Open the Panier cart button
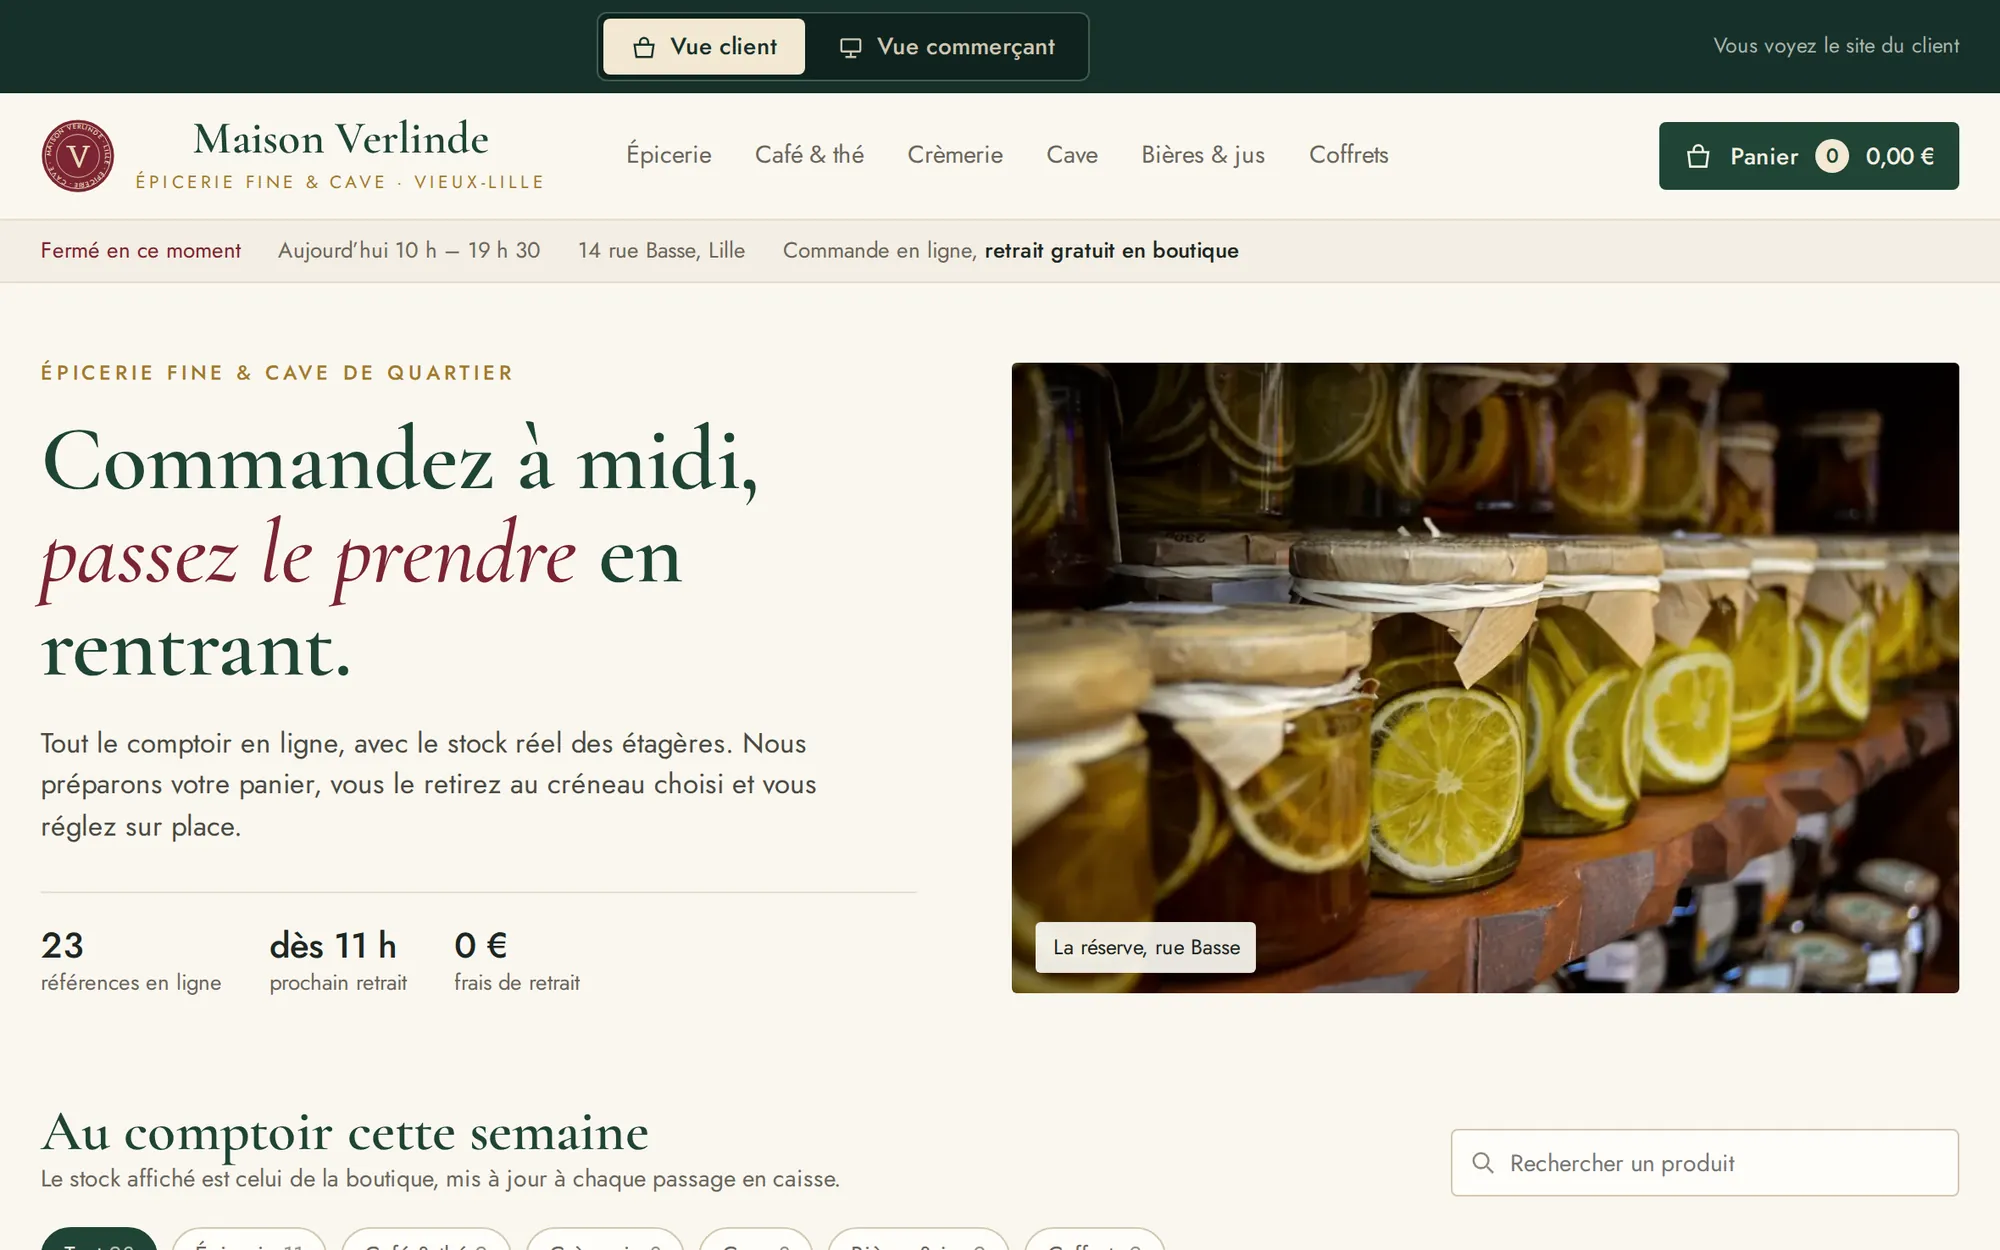The width and height of the screenshot is (2000, 1250). pos(1809,156)
